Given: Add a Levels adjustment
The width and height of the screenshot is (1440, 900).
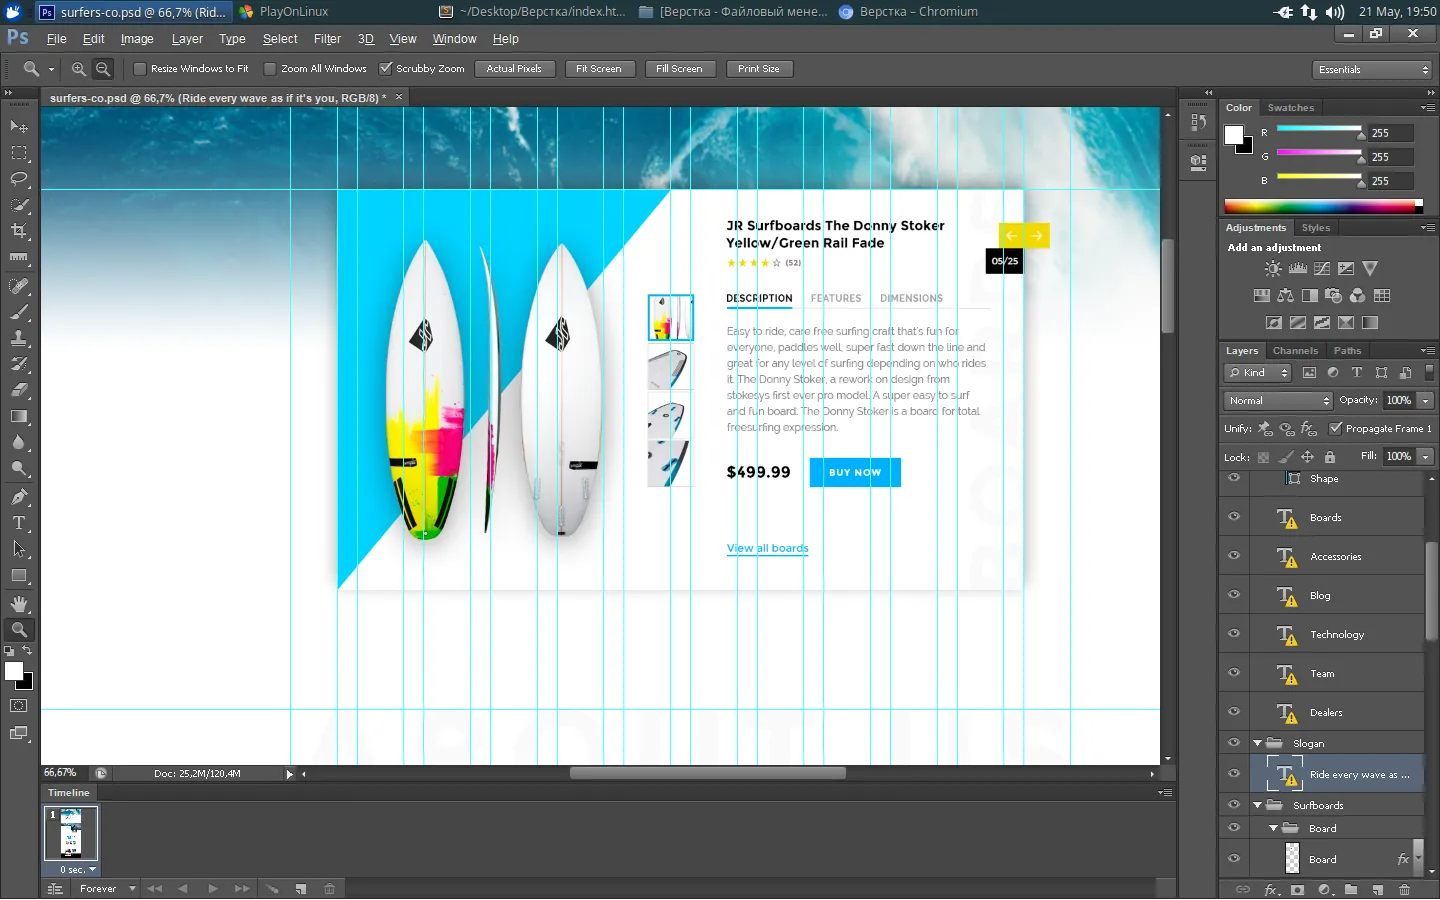Looking at the screenshot, I should [x=1298, y=268].
